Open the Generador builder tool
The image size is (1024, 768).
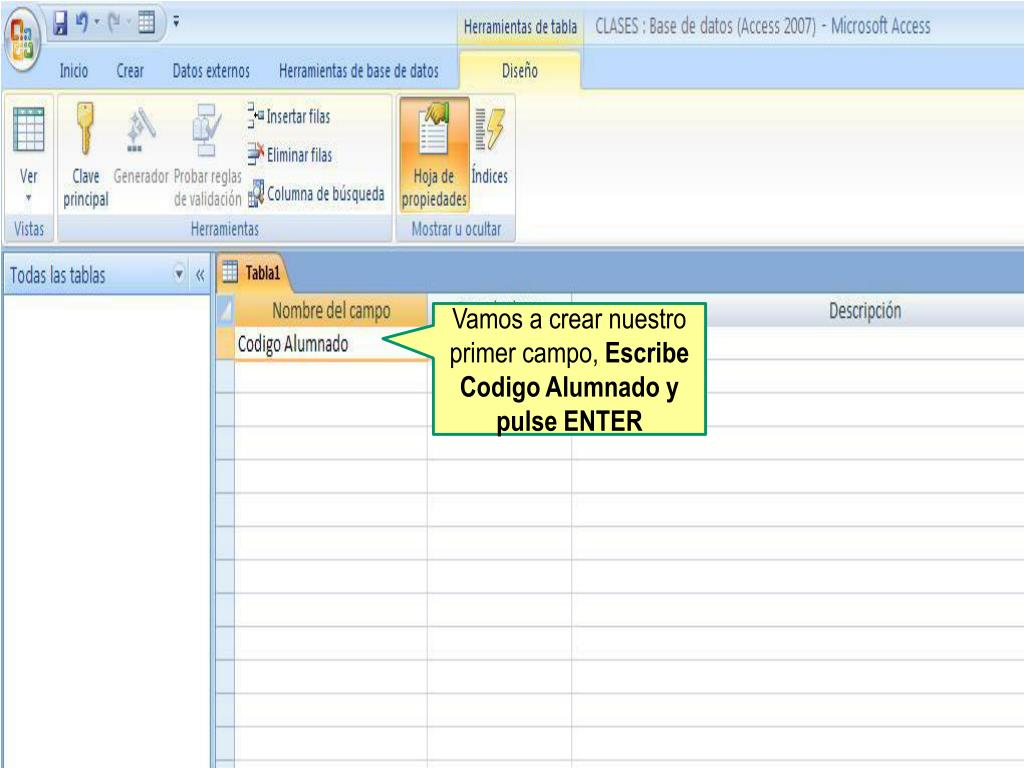[x=141, y=147]
